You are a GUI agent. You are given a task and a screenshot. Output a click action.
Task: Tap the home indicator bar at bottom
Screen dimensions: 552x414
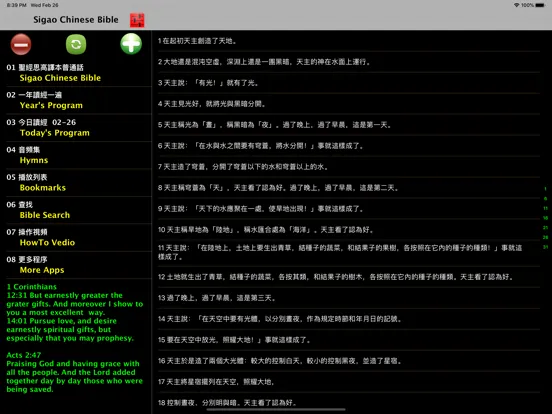[x=276, y=410]
